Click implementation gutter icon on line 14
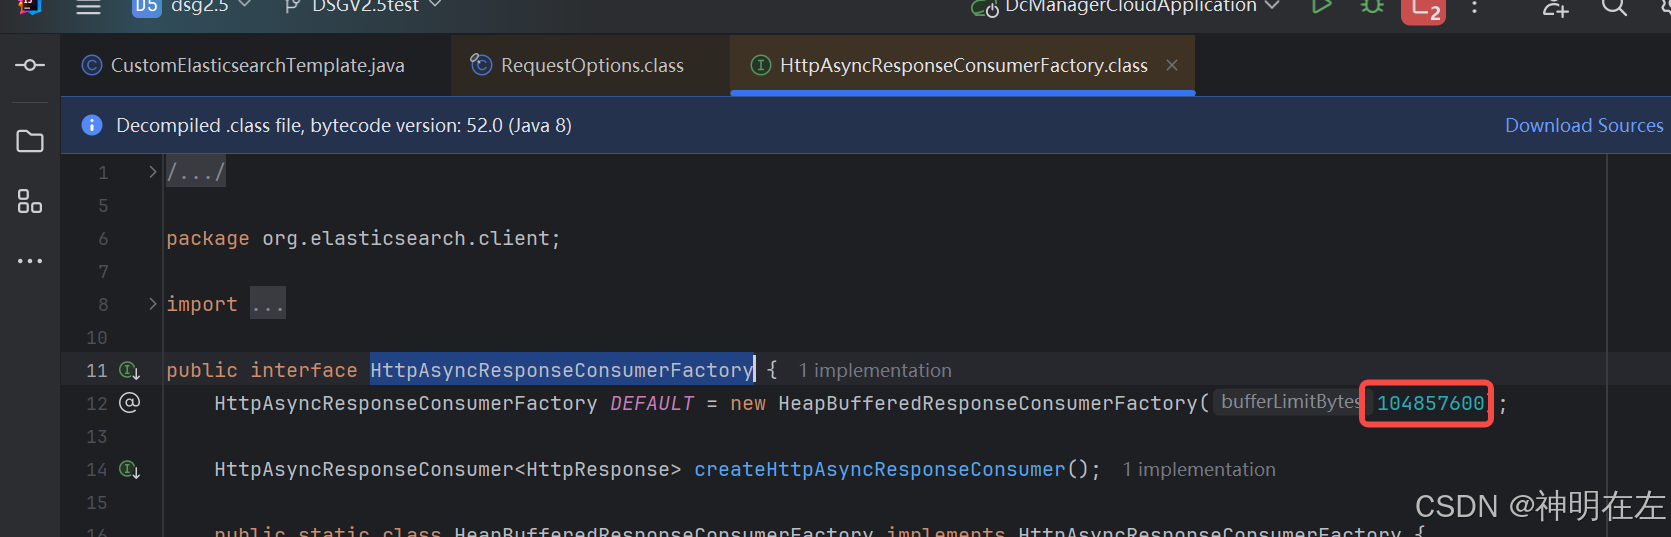1671x537 pixels. coord(129,469)
